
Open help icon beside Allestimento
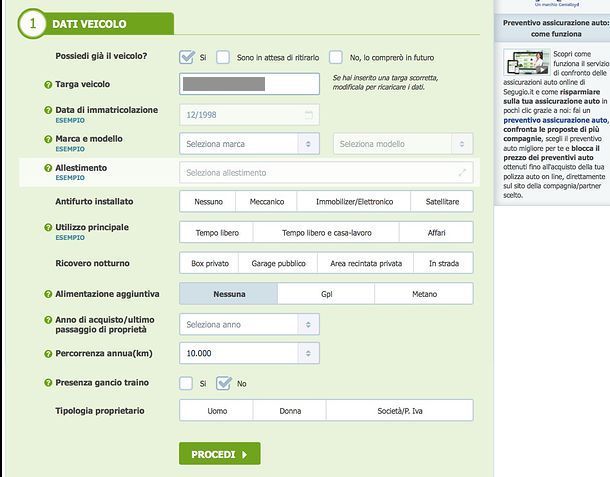[x=48, y=168]
